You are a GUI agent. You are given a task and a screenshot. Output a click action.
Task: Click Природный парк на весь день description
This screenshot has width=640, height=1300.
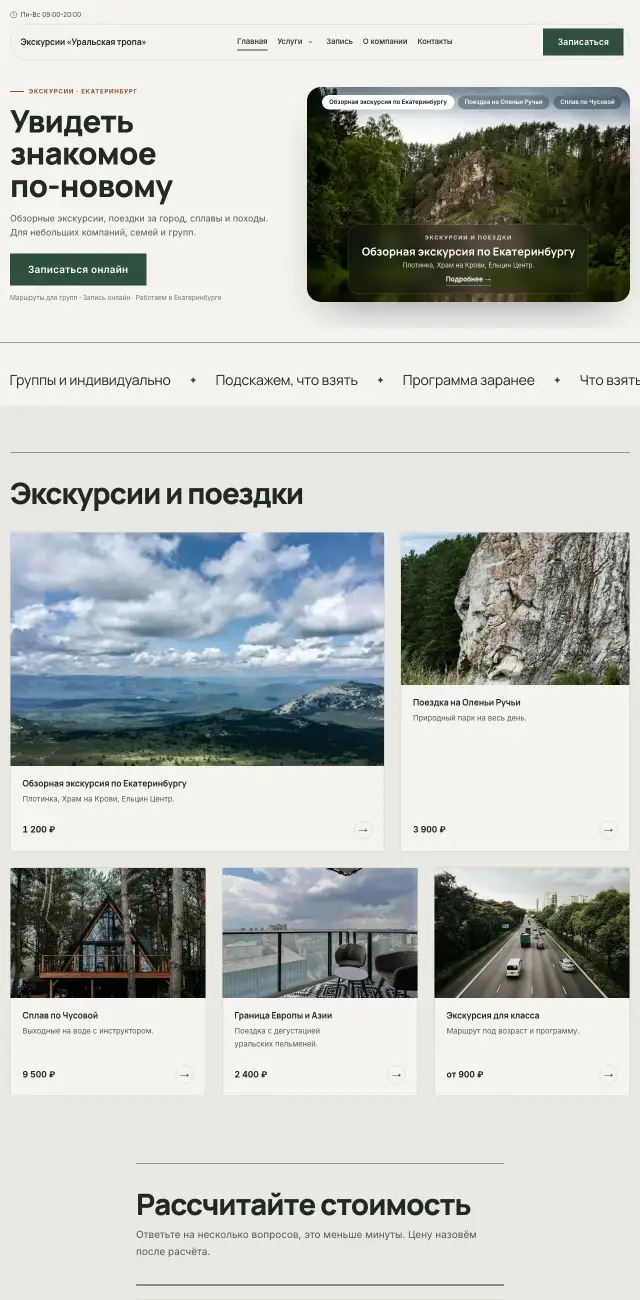tap(469, 718)
